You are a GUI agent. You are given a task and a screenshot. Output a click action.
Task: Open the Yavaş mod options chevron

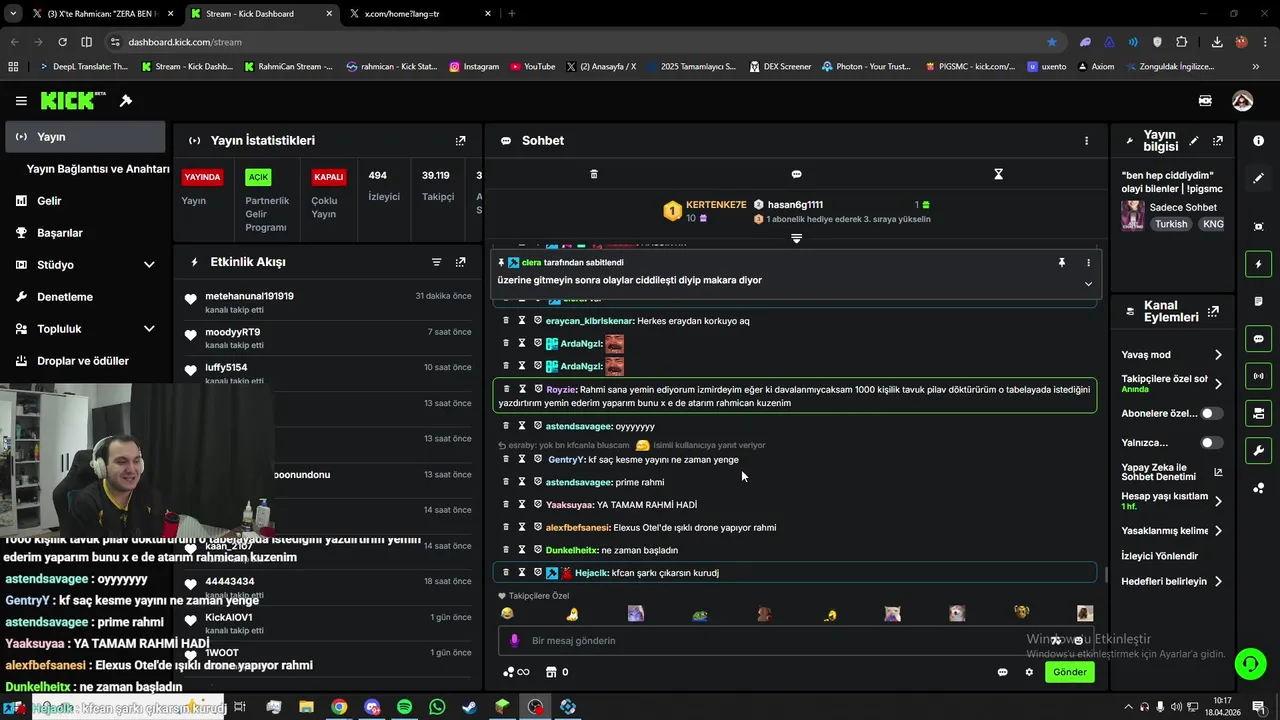coord(1218,355)
